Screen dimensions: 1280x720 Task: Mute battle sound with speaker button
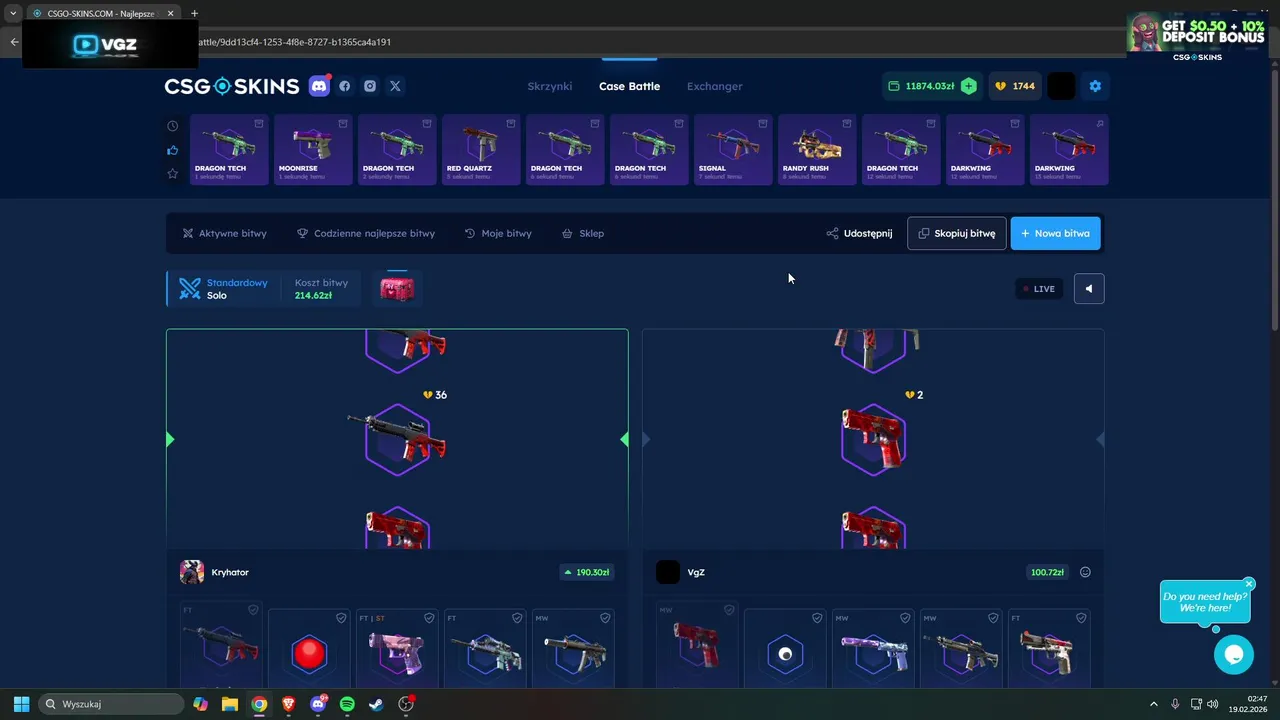click(x=1089, y=289)
